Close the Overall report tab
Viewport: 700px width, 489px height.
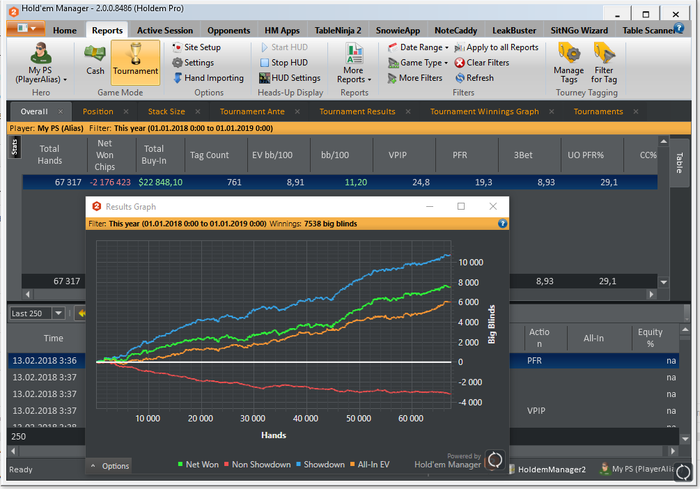pyautogui.click(x=60, y=112)
